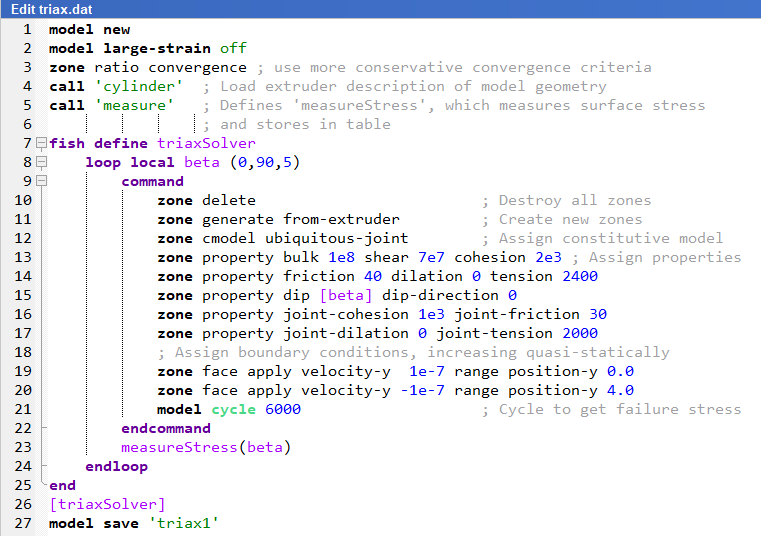Place cursor on 'model new' text
Screen dimensions: 761x536
point(89,30)
